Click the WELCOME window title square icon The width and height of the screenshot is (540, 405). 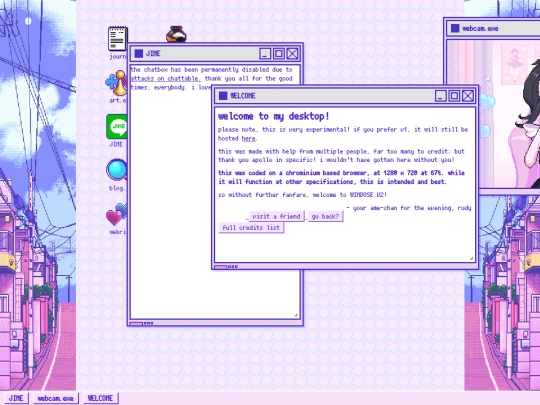pyautogui.click(x=223, y=96)
